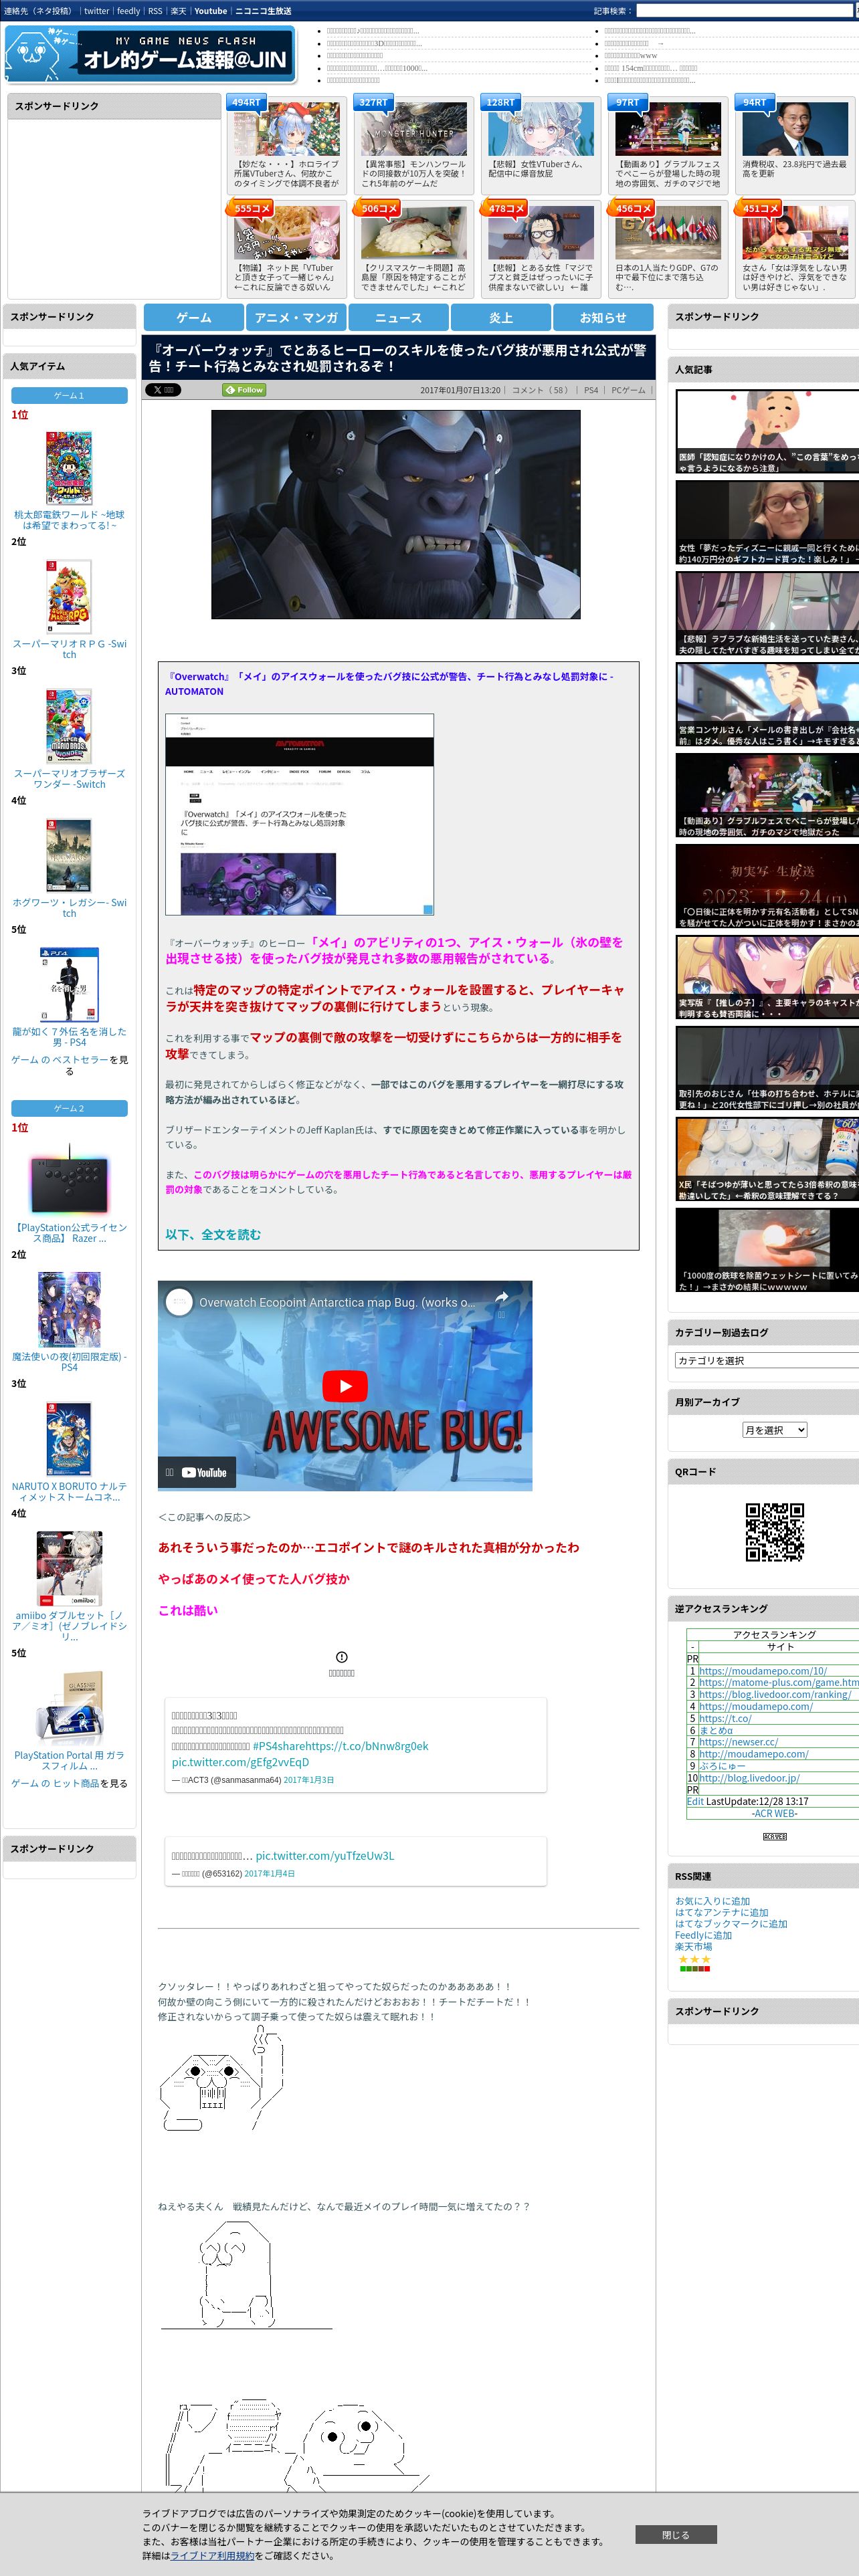
Task: Click the Feedlyに追加 link
Action: pyautogui.click(x=703, y=1935)
